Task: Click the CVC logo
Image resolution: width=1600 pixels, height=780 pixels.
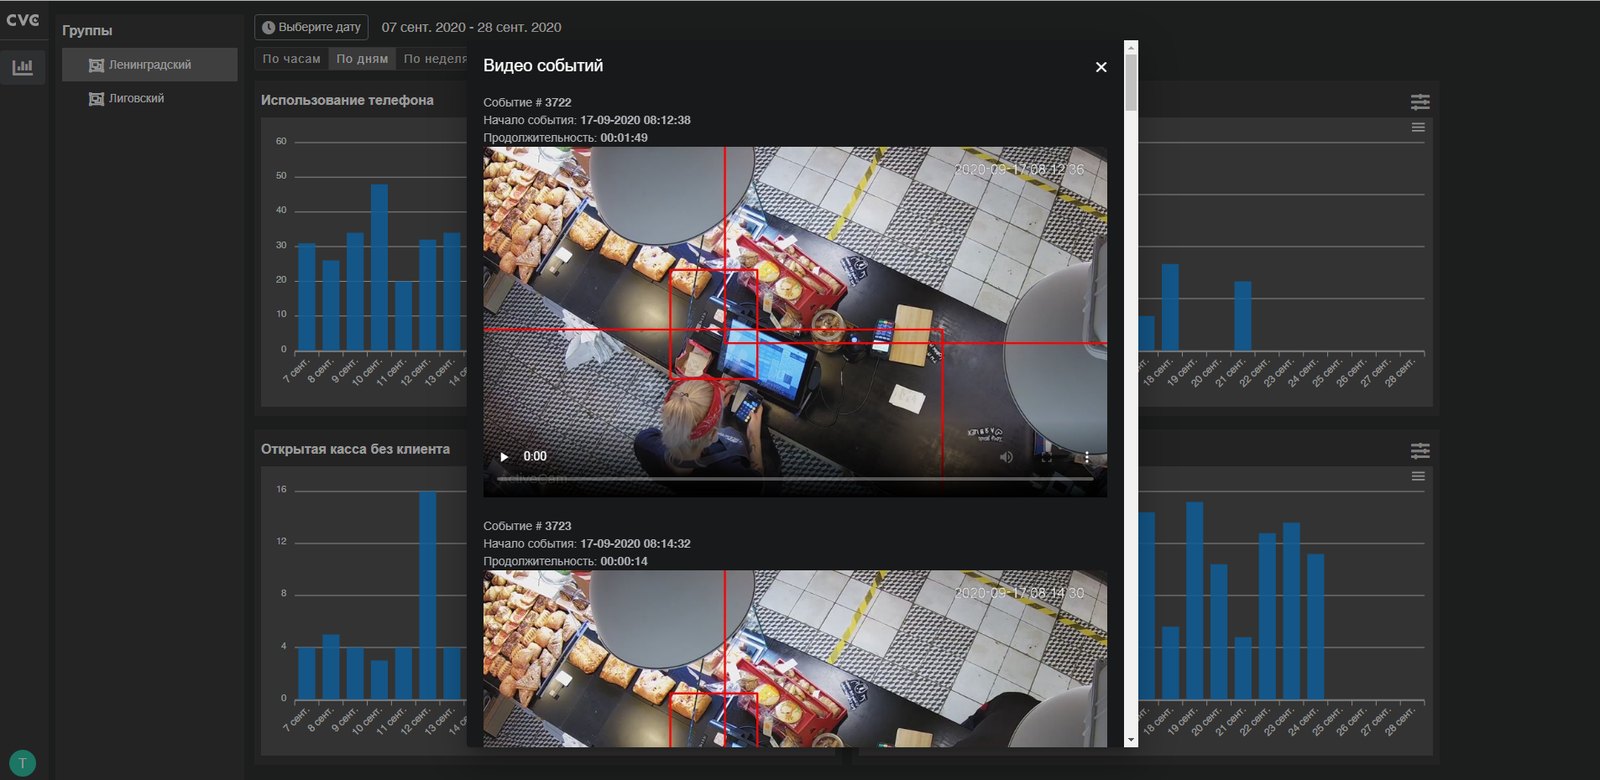Action: tap(23, 20)
